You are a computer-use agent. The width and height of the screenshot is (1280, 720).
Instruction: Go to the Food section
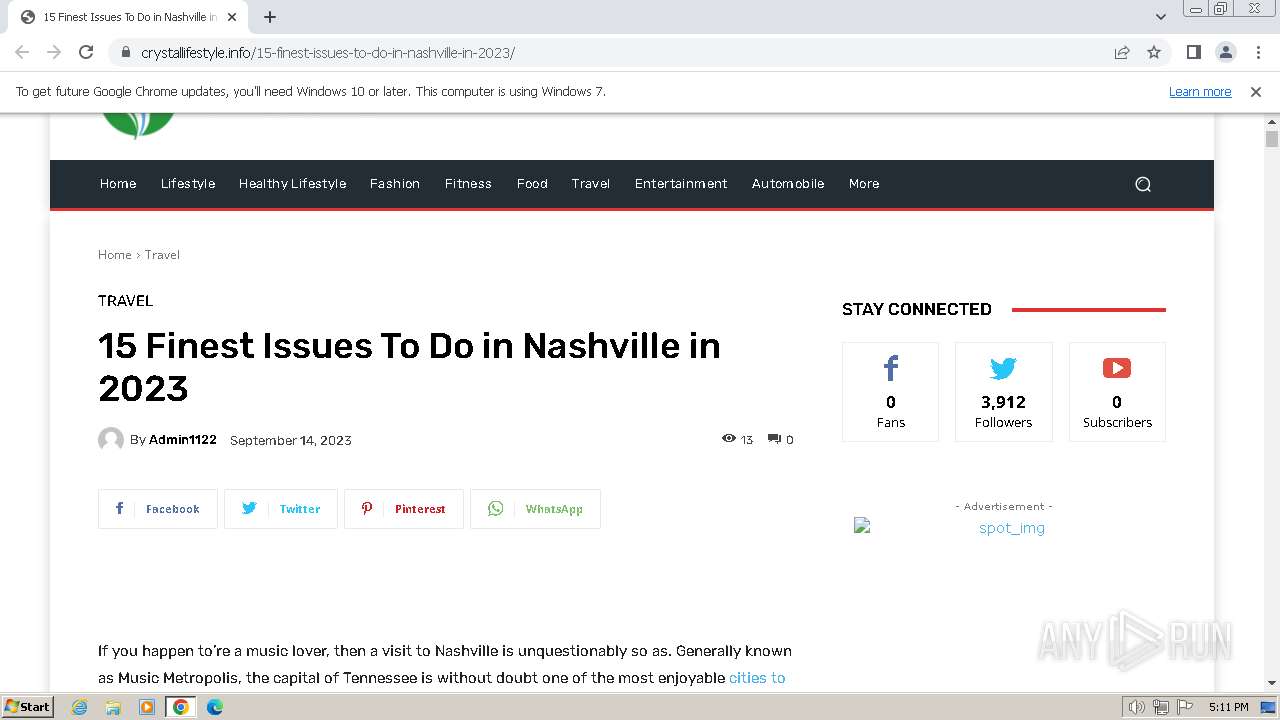pyautogui.click(x=532, y=184)
